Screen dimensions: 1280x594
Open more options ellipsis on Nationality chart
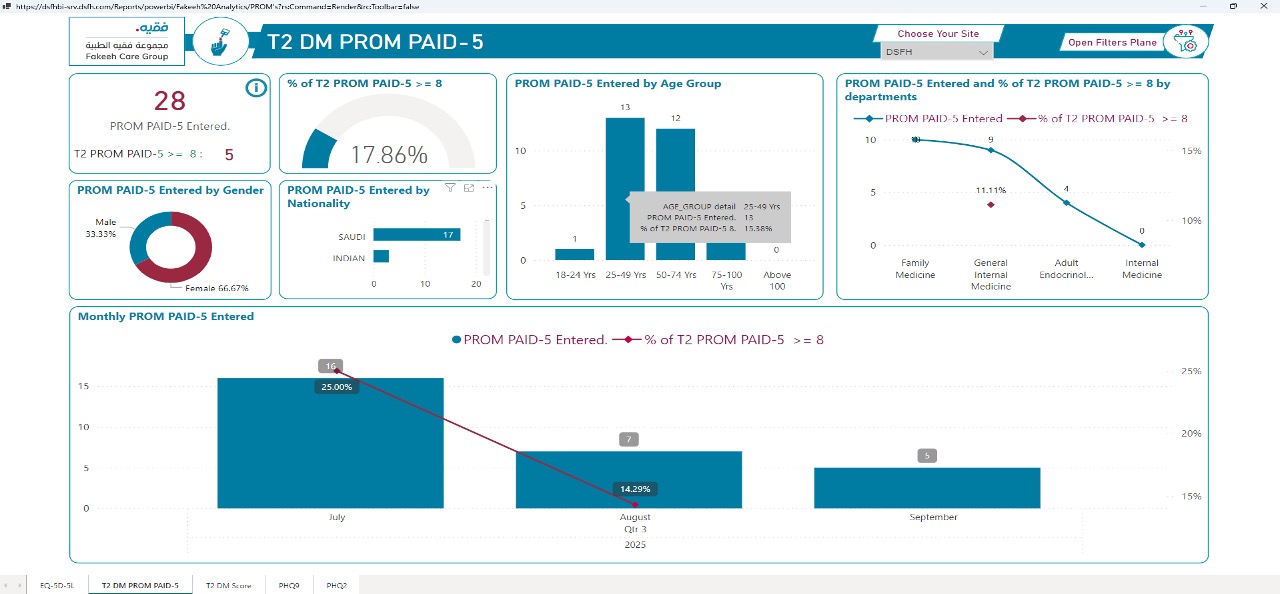488,187
